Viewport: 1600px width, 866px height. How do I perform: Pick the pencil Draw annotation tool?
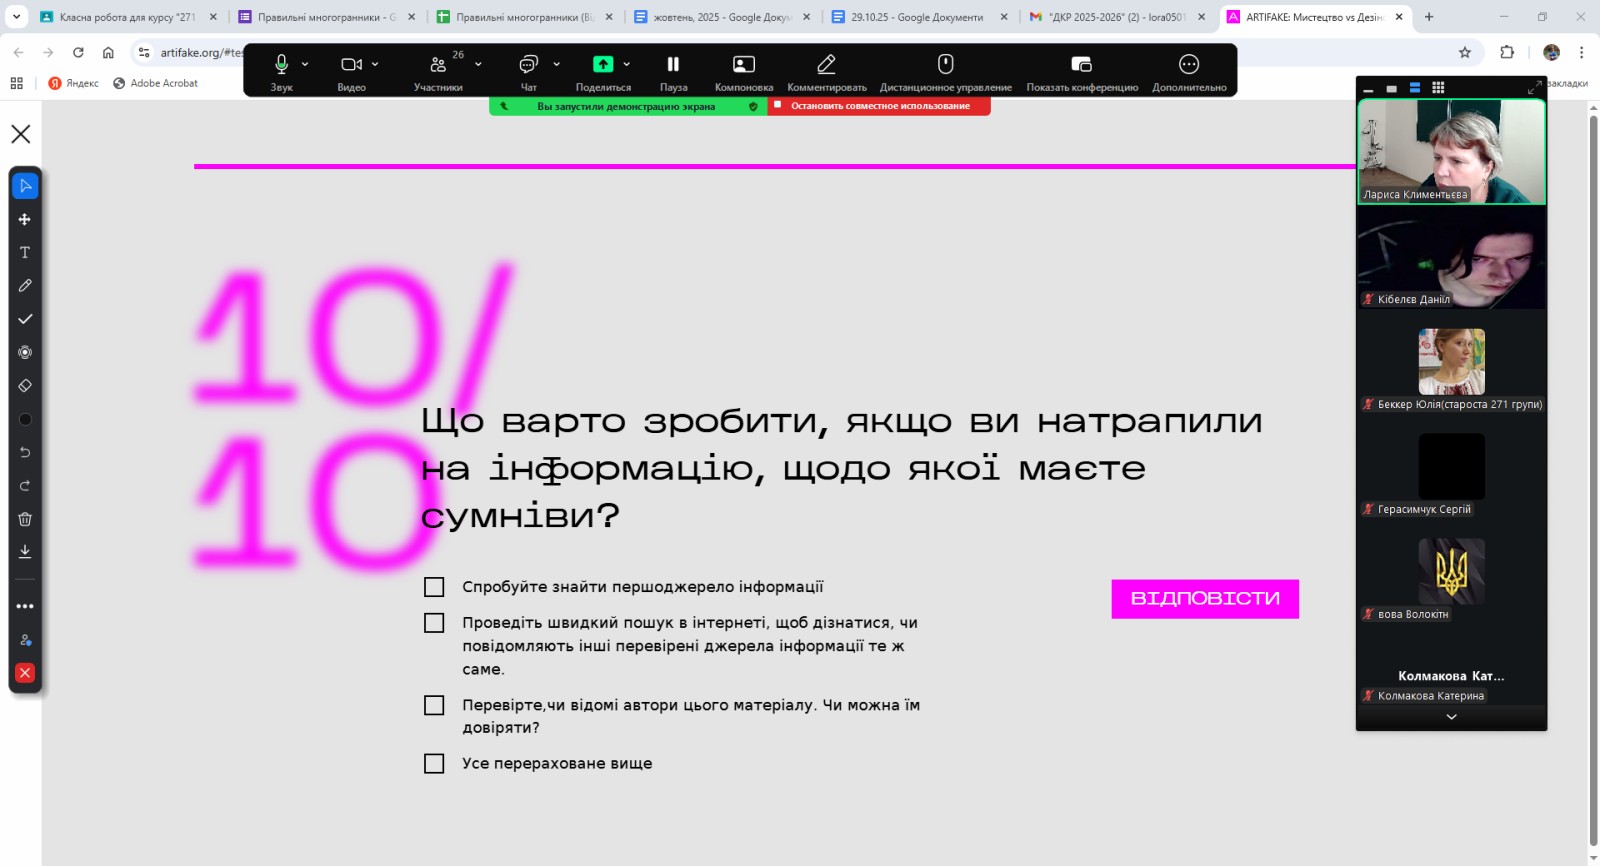point(25,286)
